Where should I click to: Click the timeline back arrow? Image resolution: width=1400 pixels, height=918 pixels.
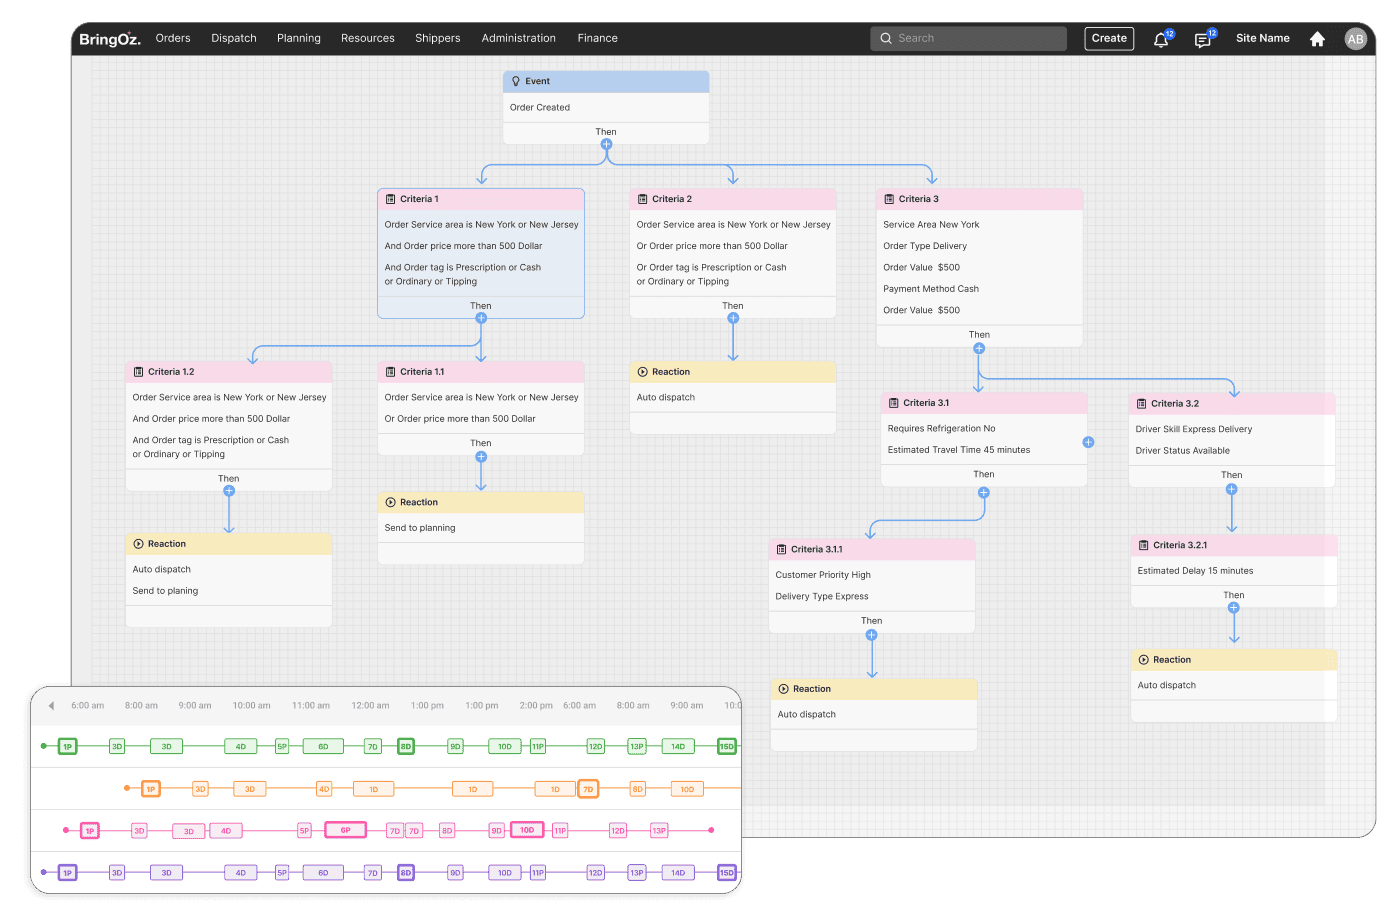point(51,705)
